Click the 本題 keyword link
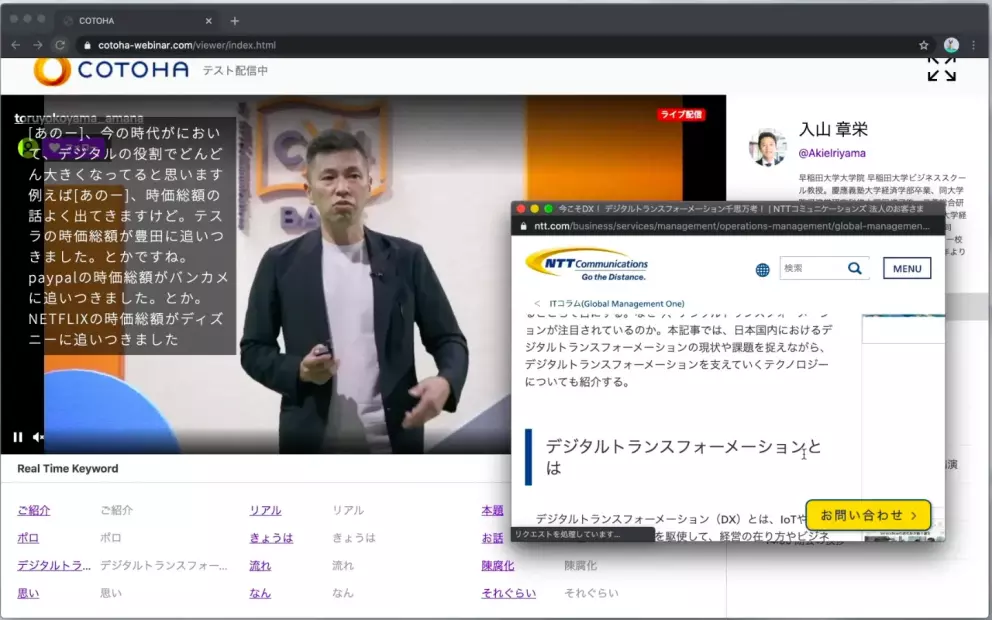 [x=492, y=510]
